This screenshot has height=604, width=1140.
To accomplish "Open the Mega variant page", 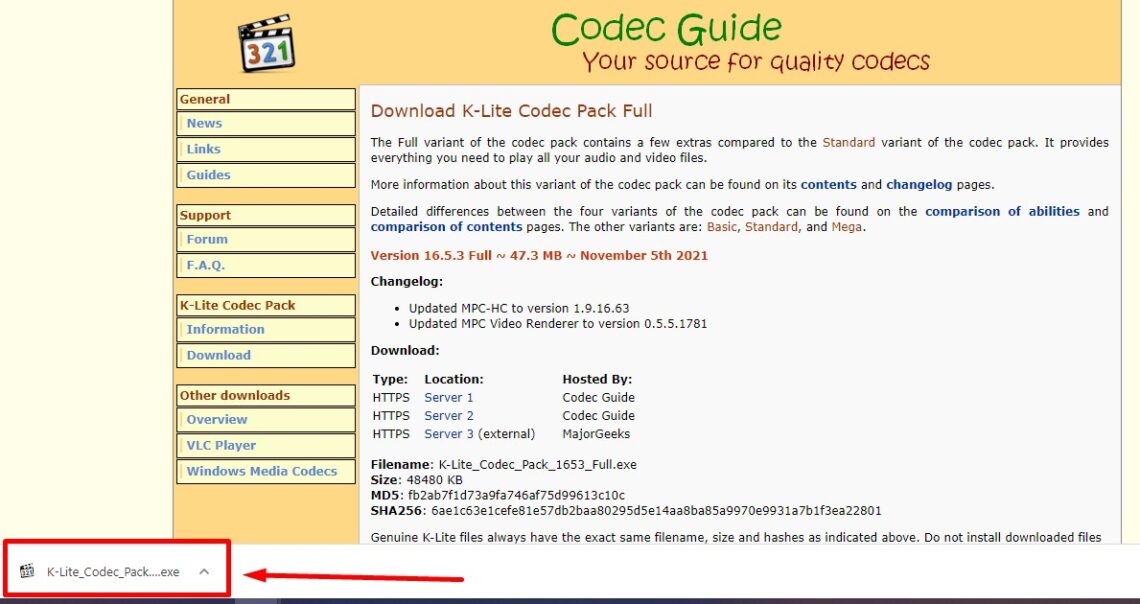I will click(846, 227).
